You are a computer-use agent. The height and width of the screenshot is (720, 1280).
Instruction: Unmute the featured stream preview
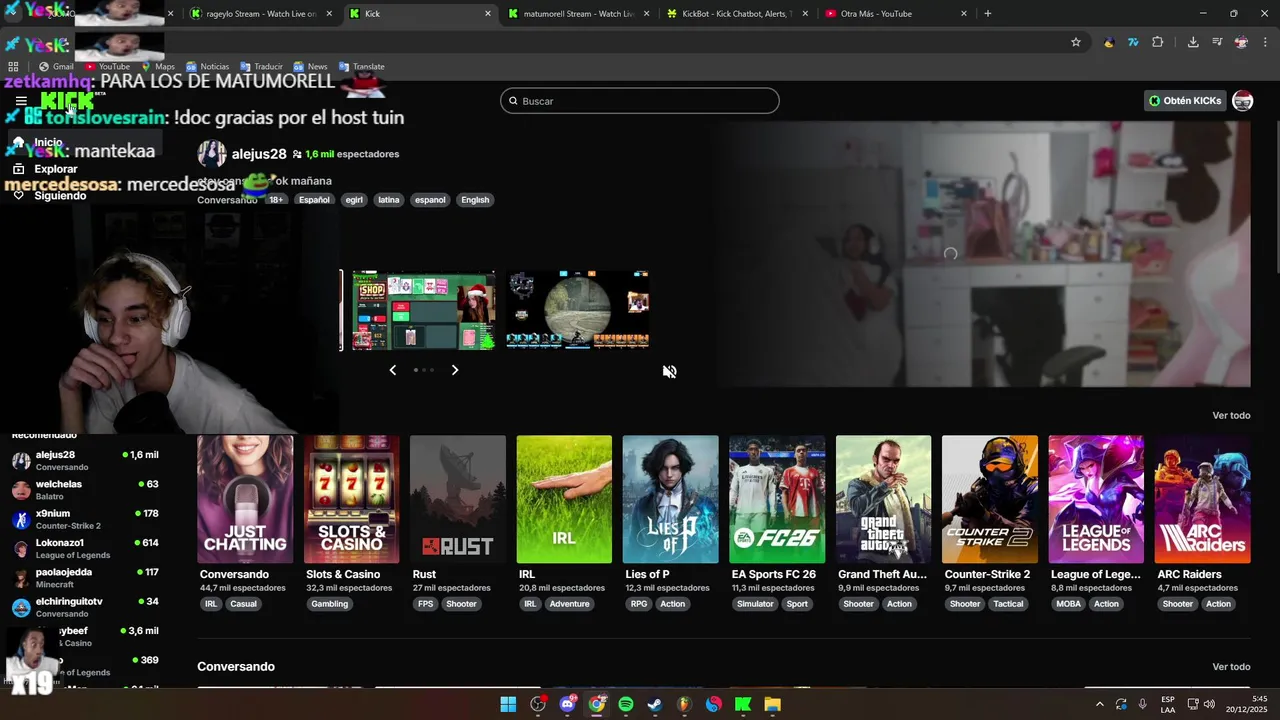click(x=669, y=372)
